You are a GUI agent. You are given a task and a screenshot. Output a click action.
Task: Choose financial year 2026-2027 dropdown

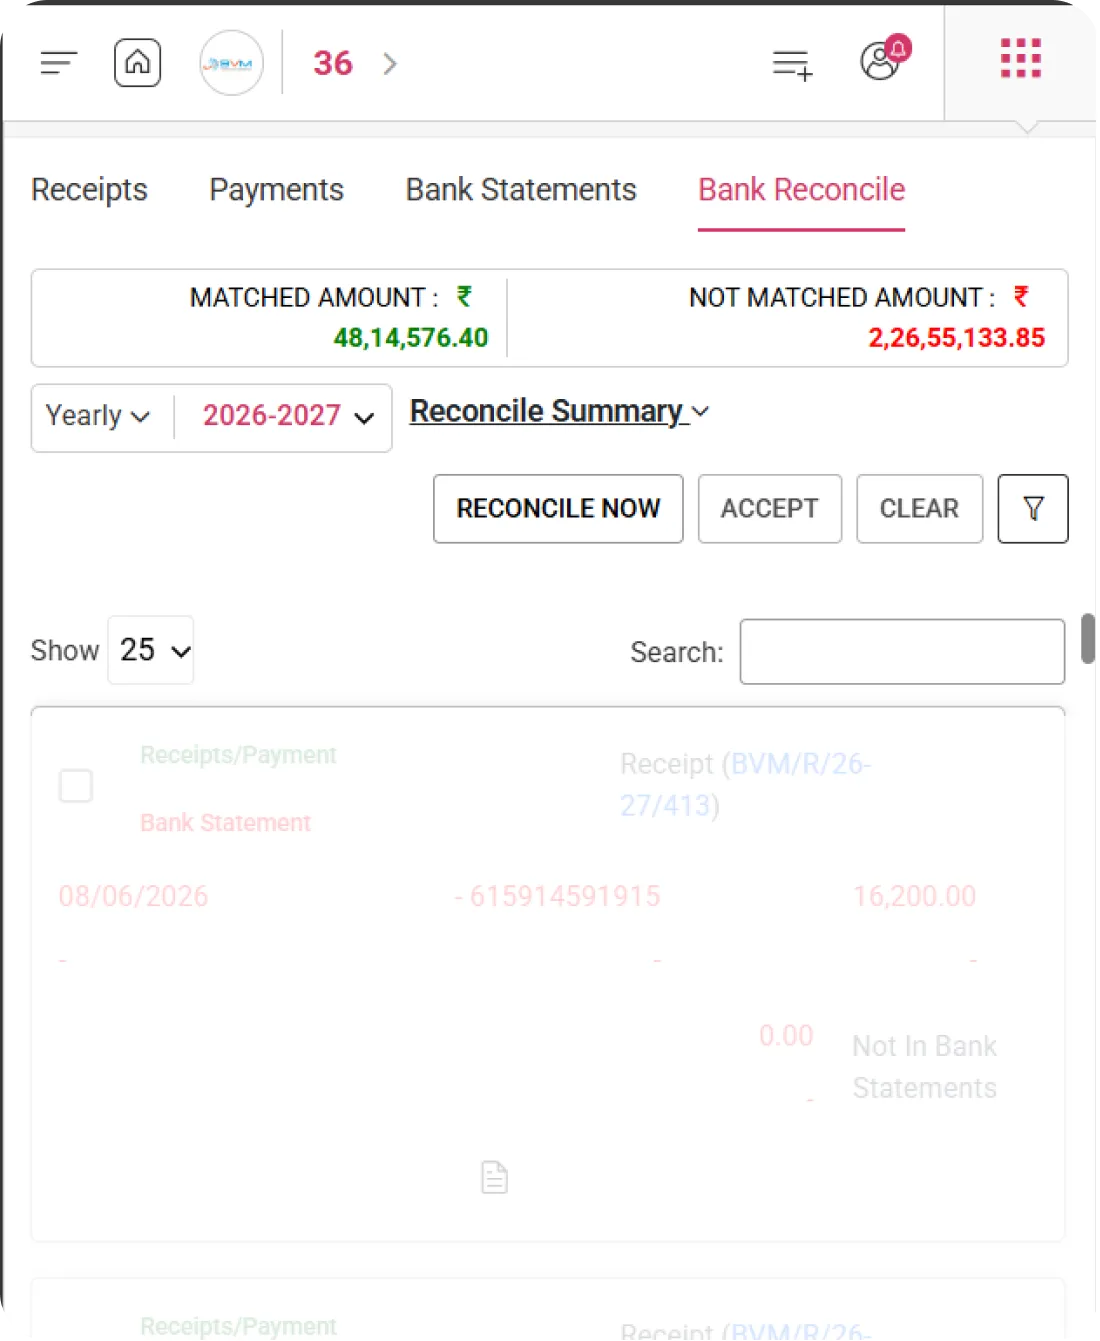point(288,416)
